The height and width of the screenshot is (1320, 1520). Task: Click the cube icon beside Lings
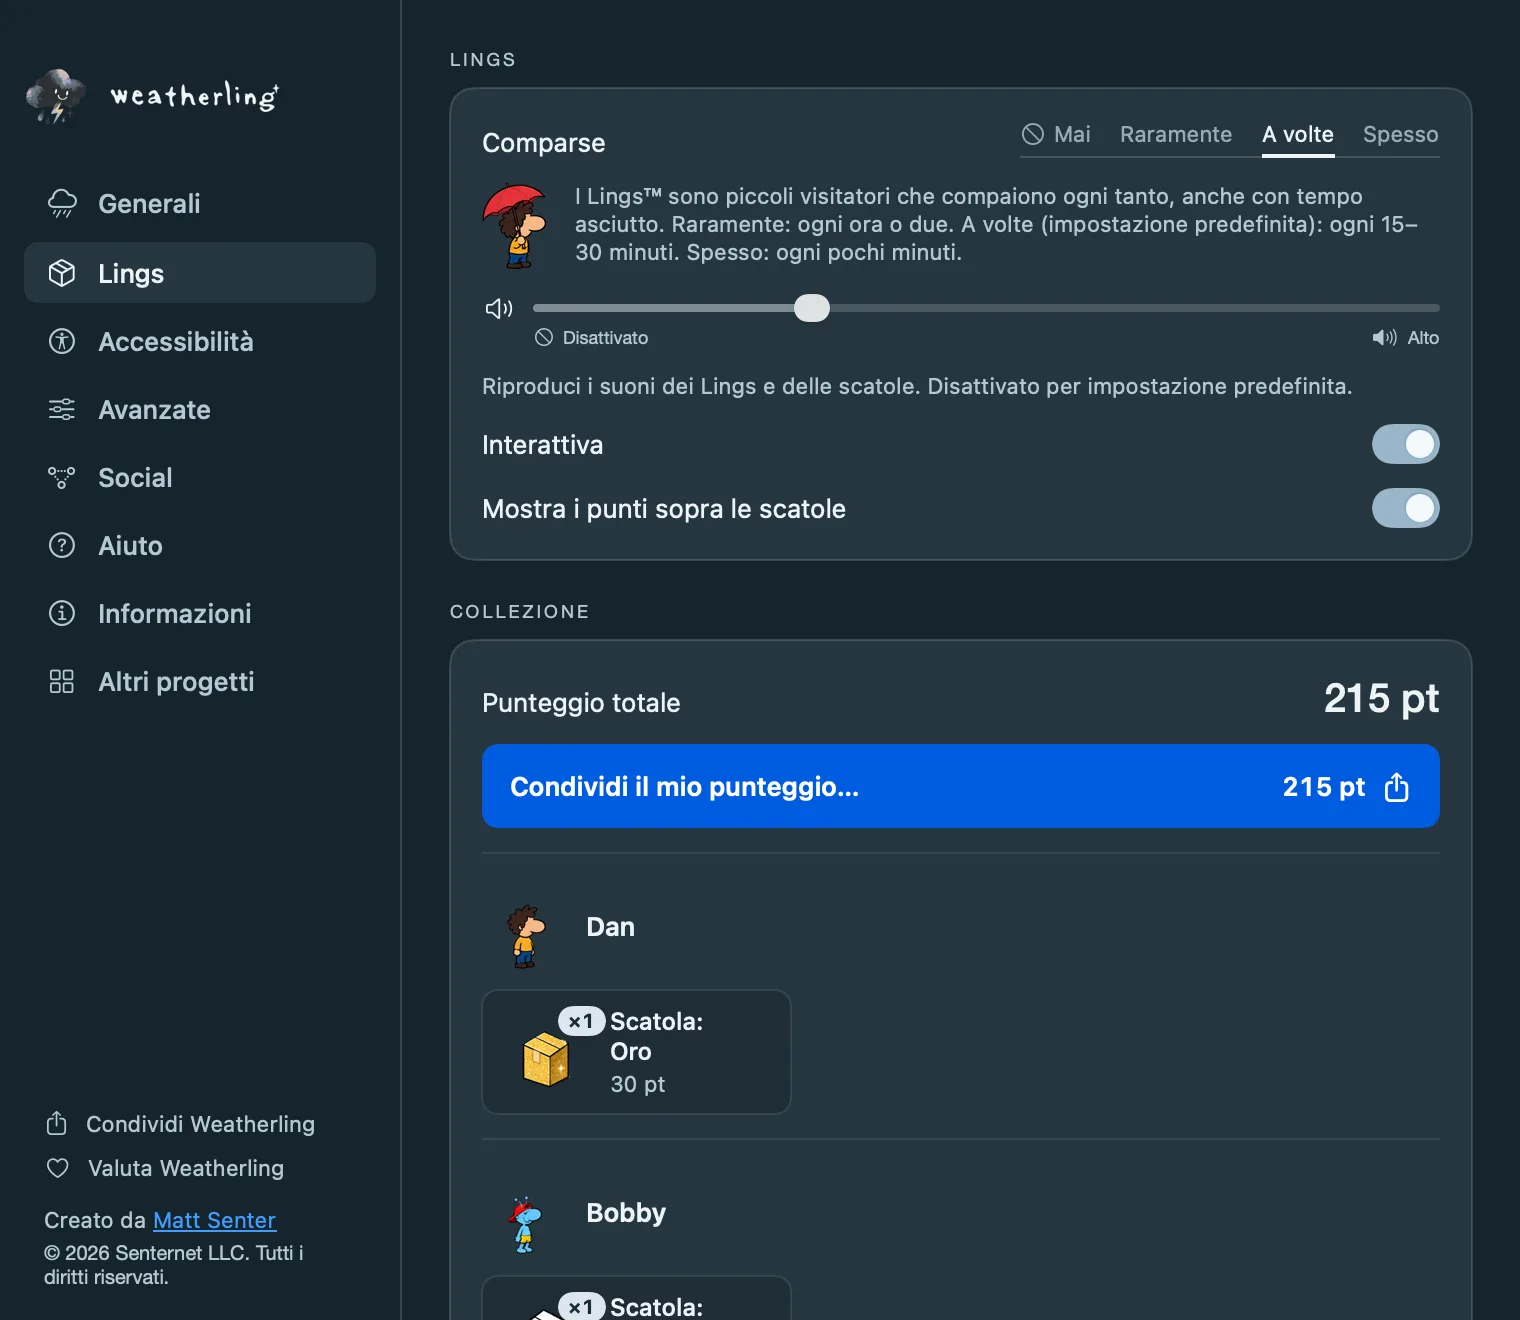coord(62,273)
